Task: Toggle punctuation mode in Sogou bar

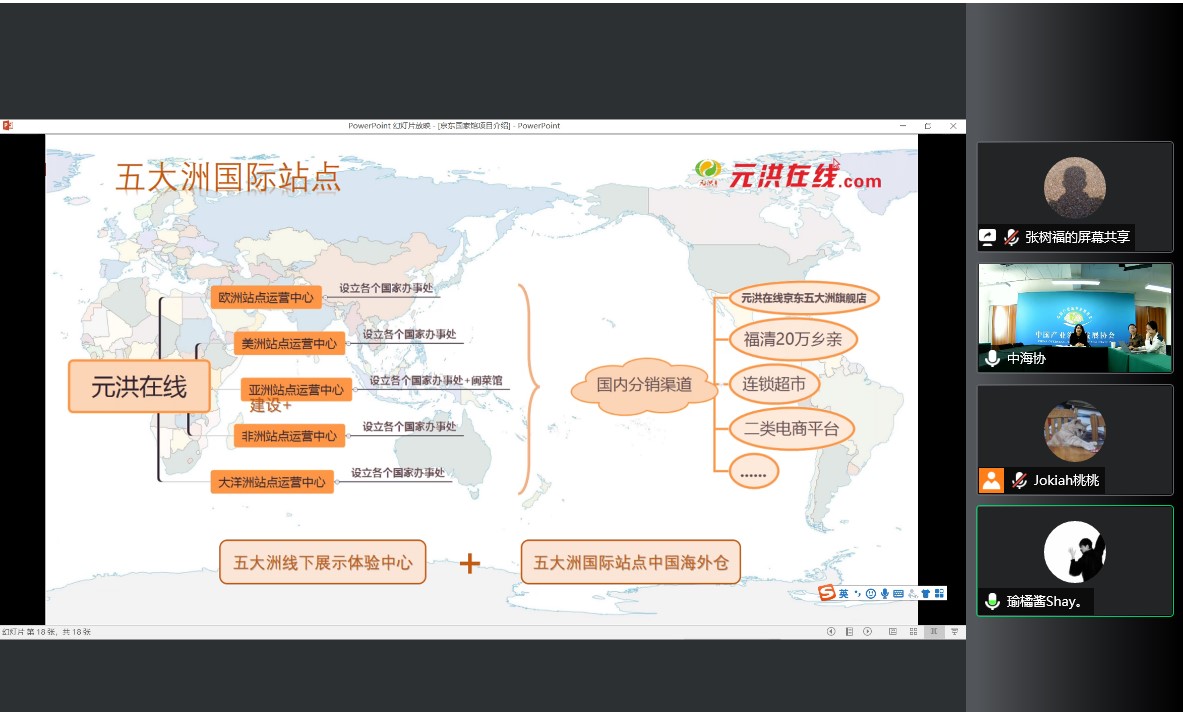Action: pyautogui.click(x=858, y=594)
